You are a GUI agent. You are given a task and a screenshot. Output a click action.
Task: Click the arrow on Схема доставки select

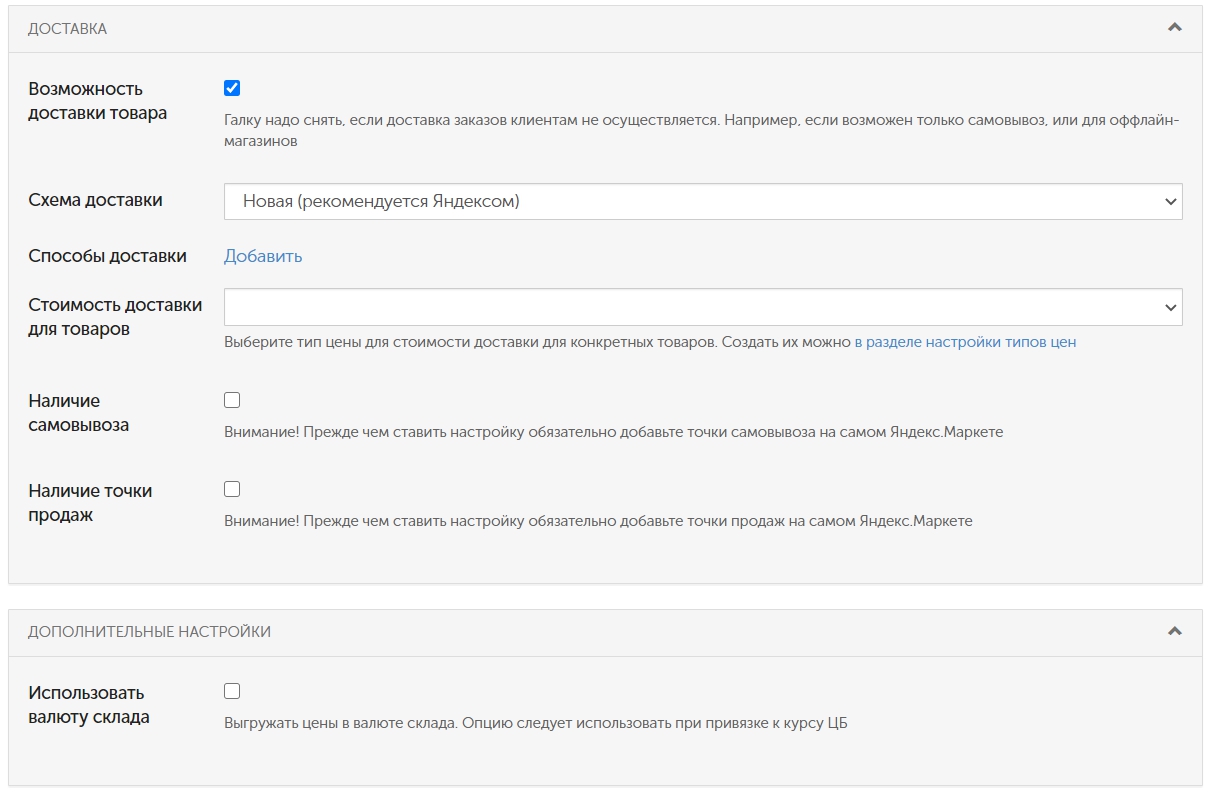1171,201
